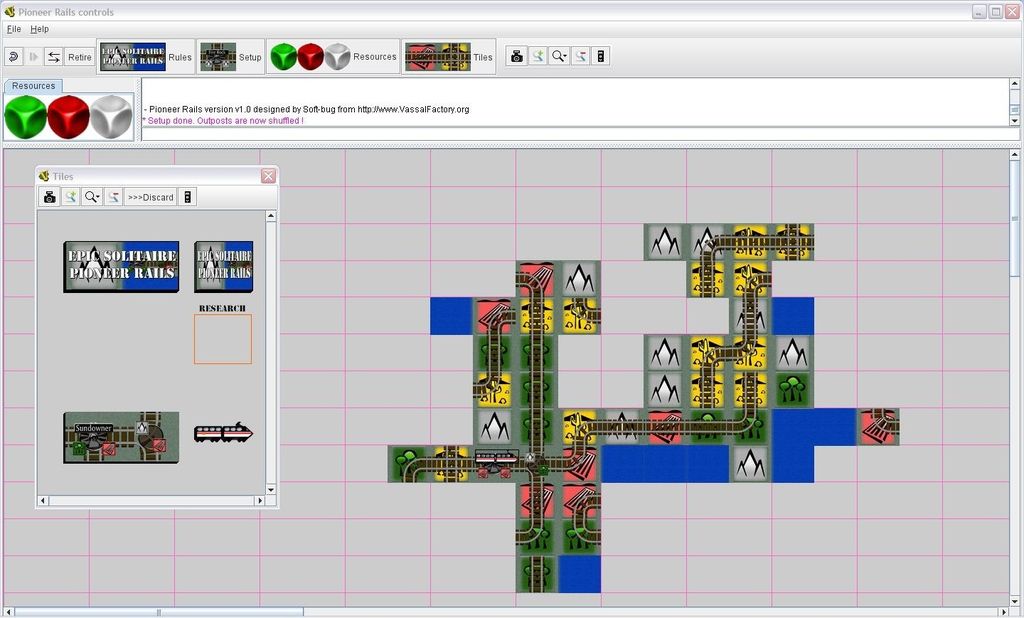Click the Retire button
Image resolution: width=1024 pixels, height=618 pixels.
pyautogui.click(x=80, y=57)
